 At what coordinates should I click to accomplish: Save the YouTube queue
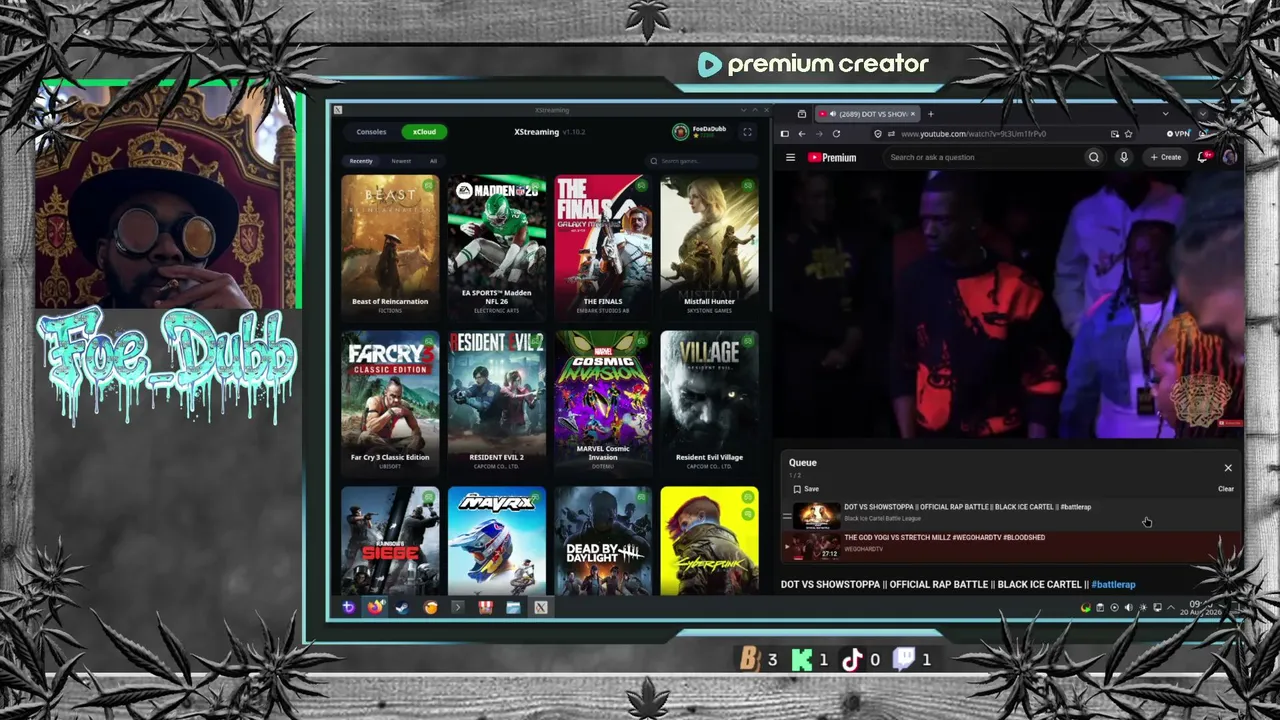[806, 489]
